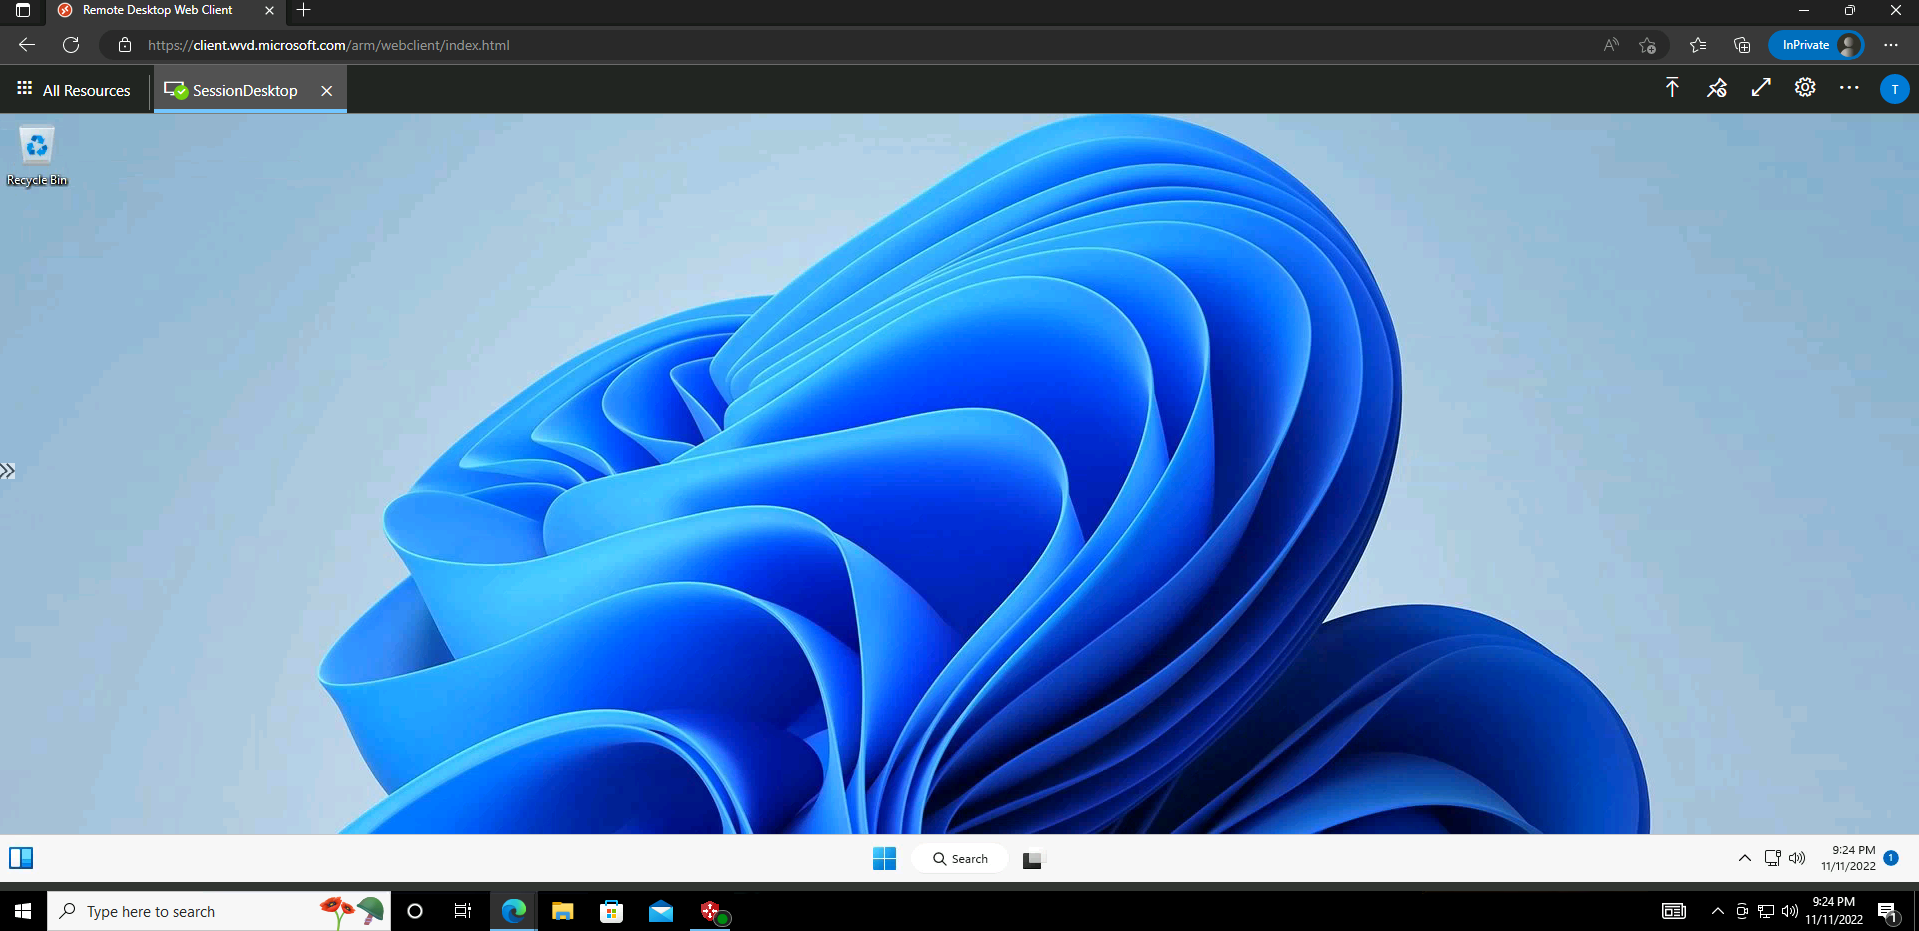The image size is (1919, 931).
Task: Close the Remote Desktop Web Client browser tab
Action: pyautogui.click(x=269, y=10)
